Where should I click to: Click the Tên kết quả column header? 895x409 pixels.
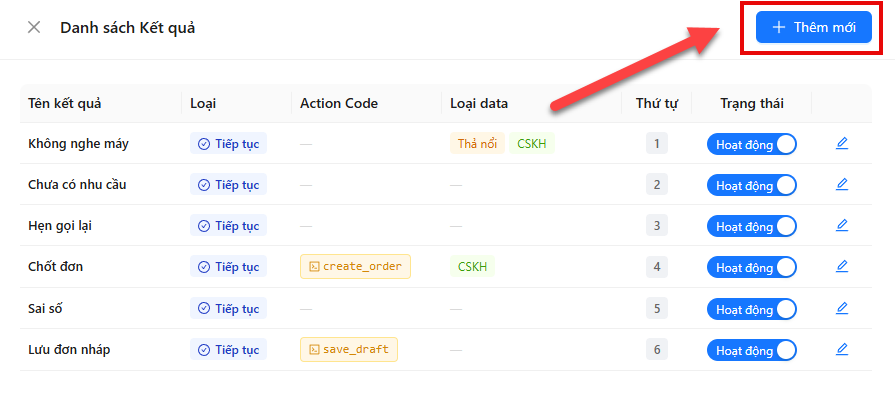click(x=65, y=103)
